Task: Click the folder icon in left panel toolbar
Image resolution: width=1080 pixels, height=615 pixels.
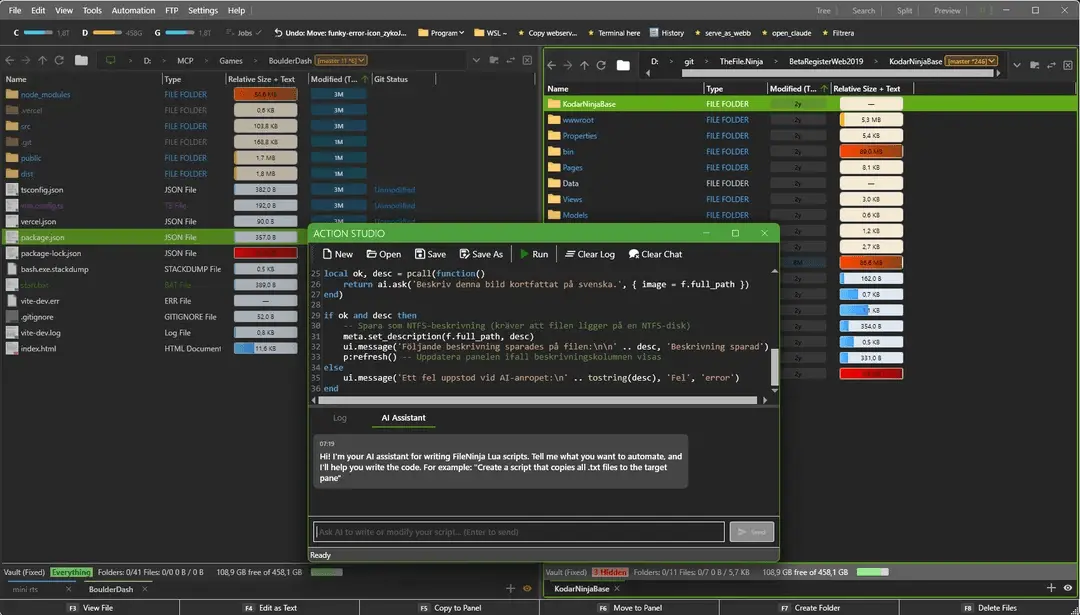Action: (x=81, y=61)
